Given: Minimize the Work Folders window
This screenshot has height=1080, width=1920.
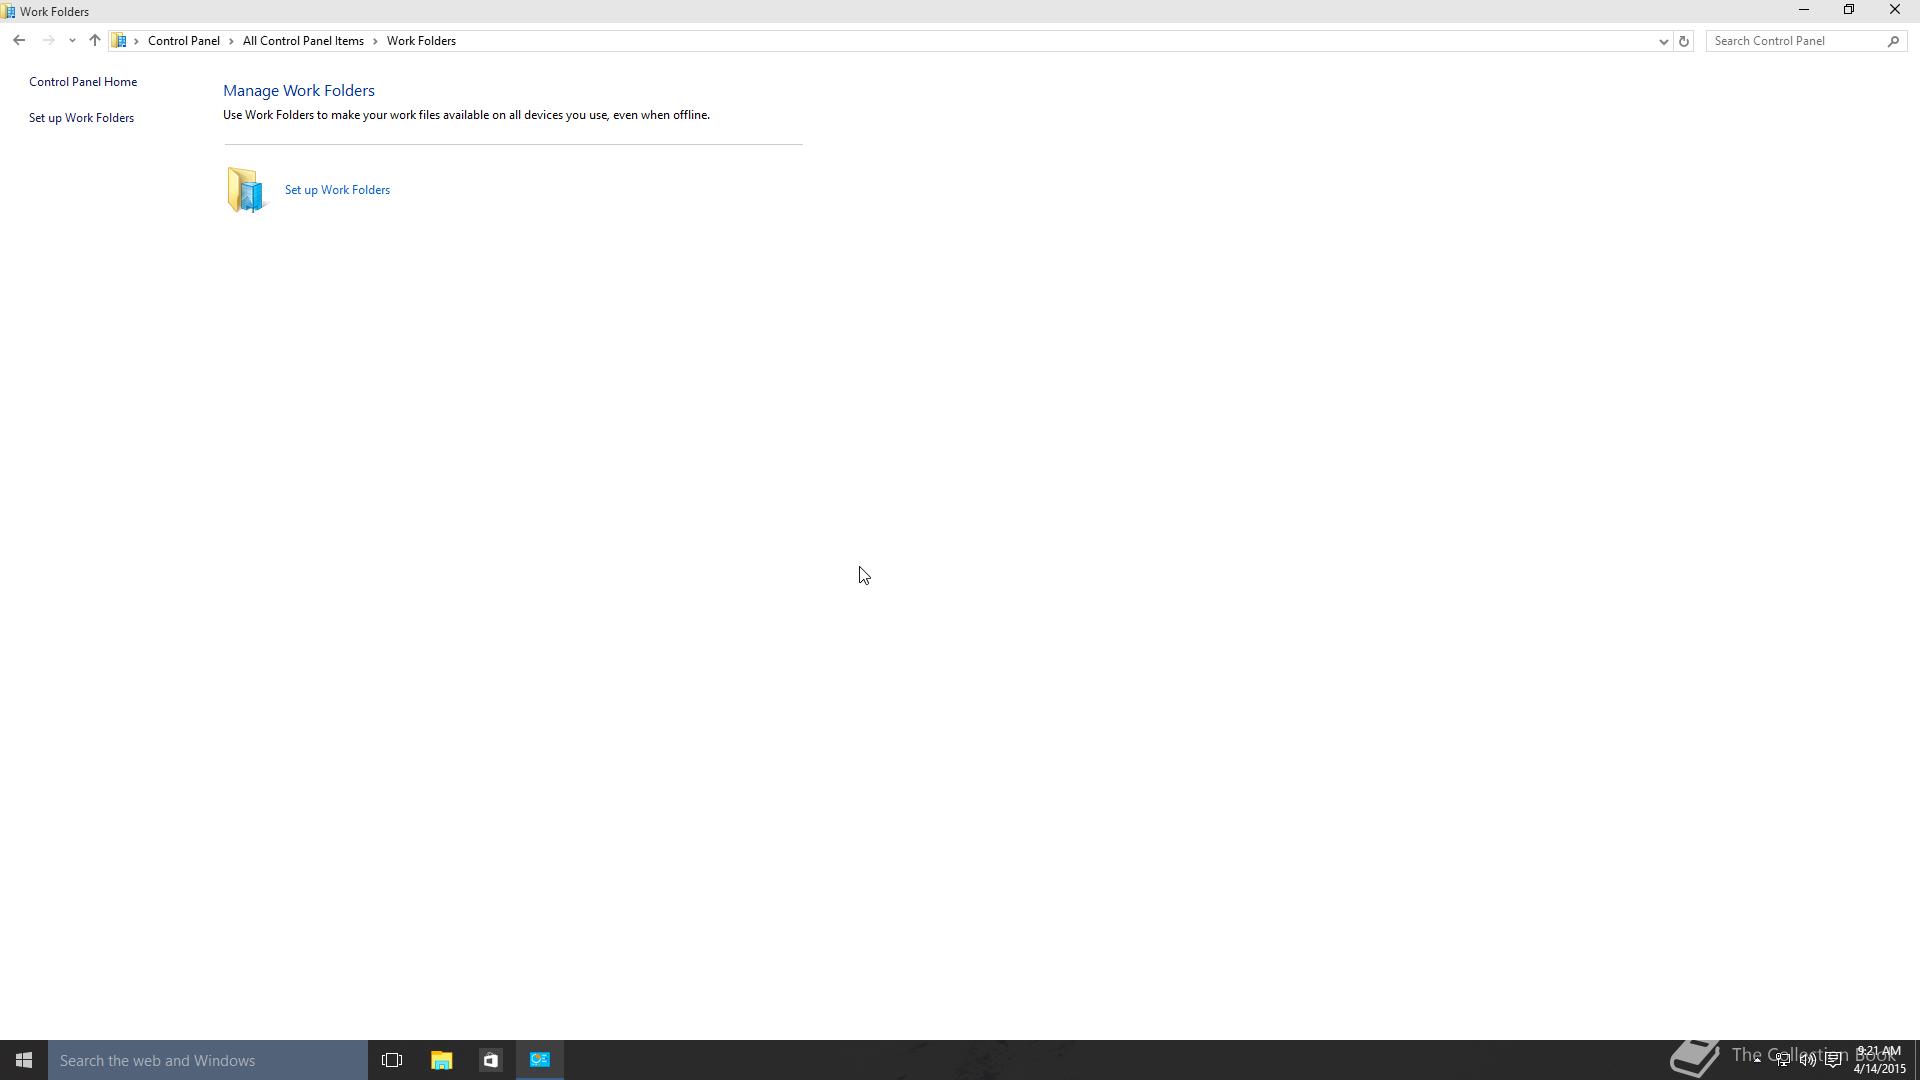Looking at the screenshot, I should pos(1804,10).
